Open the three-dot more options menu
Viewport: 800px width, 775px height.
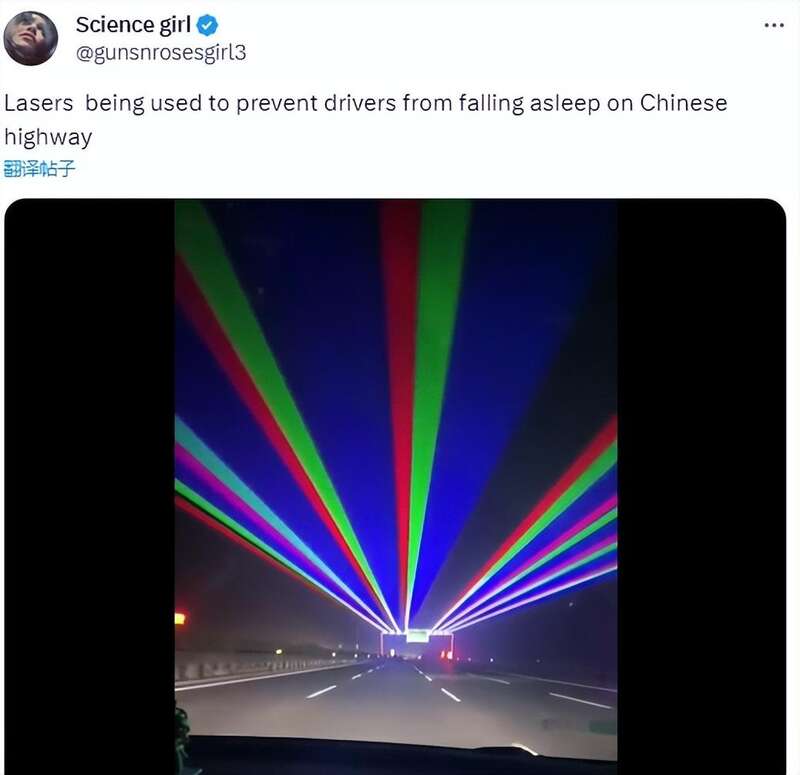click(773, 25)
